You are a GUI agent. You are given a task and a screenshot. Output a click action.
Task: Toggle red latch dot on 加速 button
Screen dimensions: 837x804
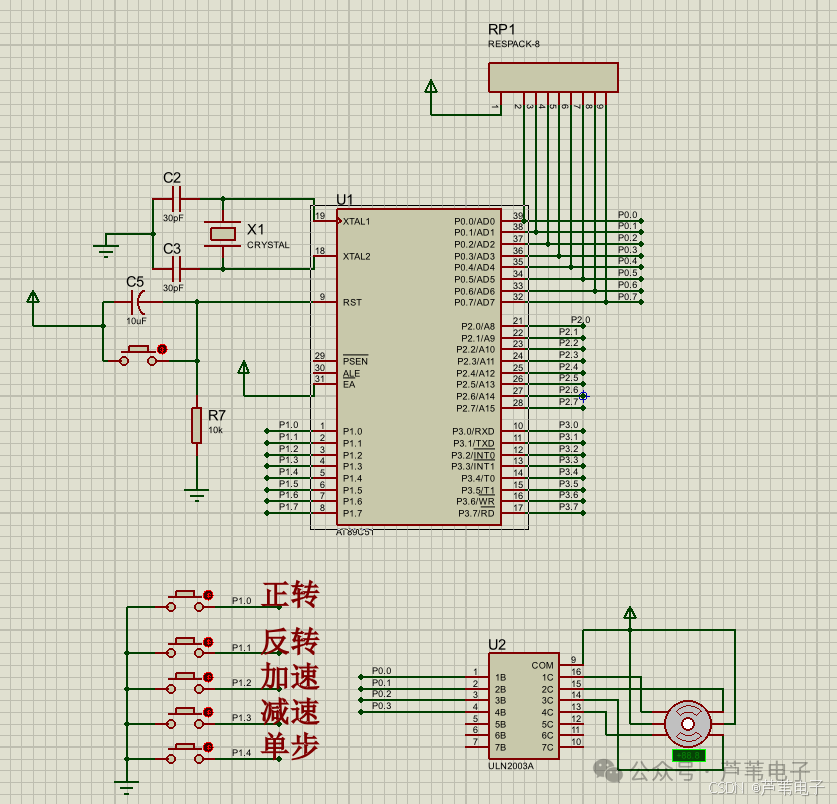point(208,677)
